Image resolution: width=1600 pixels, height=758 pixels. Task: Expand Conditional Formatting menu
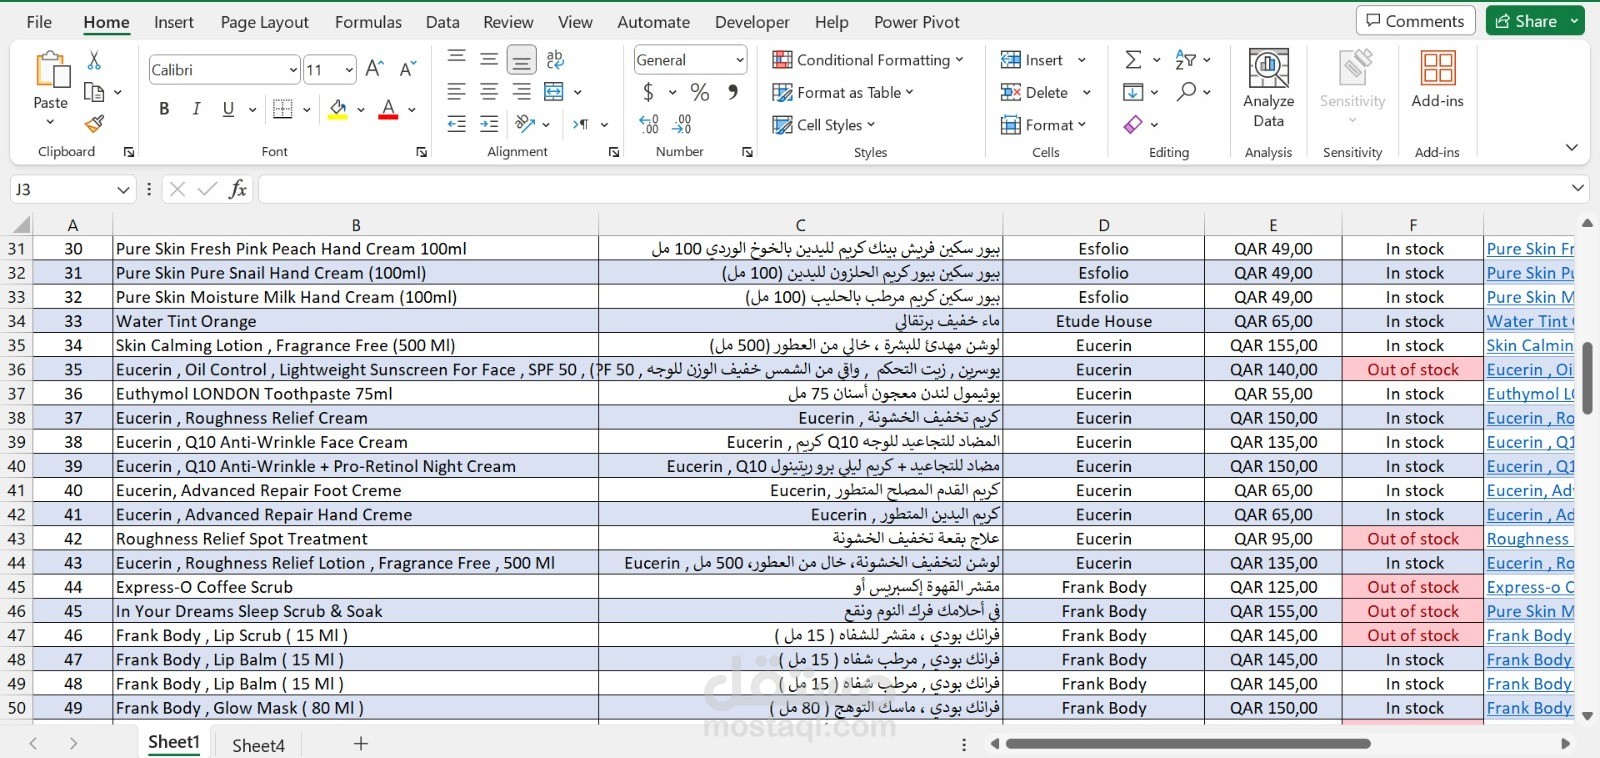click(x=868, y=60)
